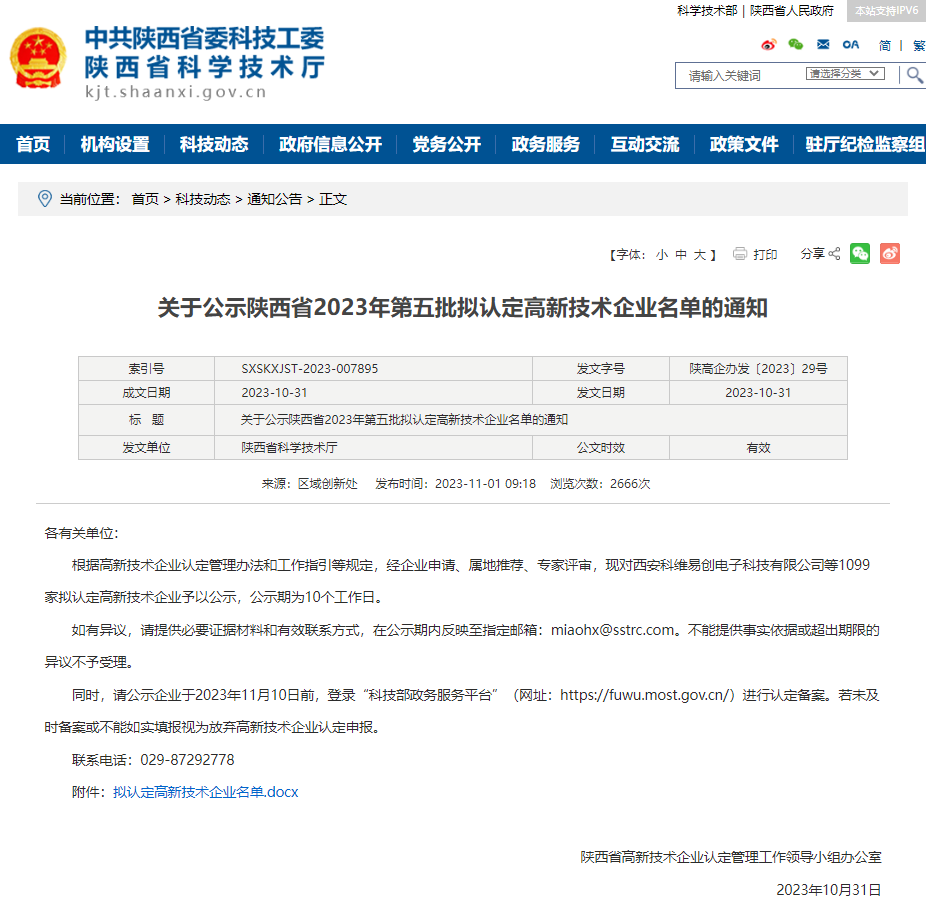The width and height of the screenshot is (926, 906).
Task: Share article via red Weibo button
Action: [x=890, y=254]
